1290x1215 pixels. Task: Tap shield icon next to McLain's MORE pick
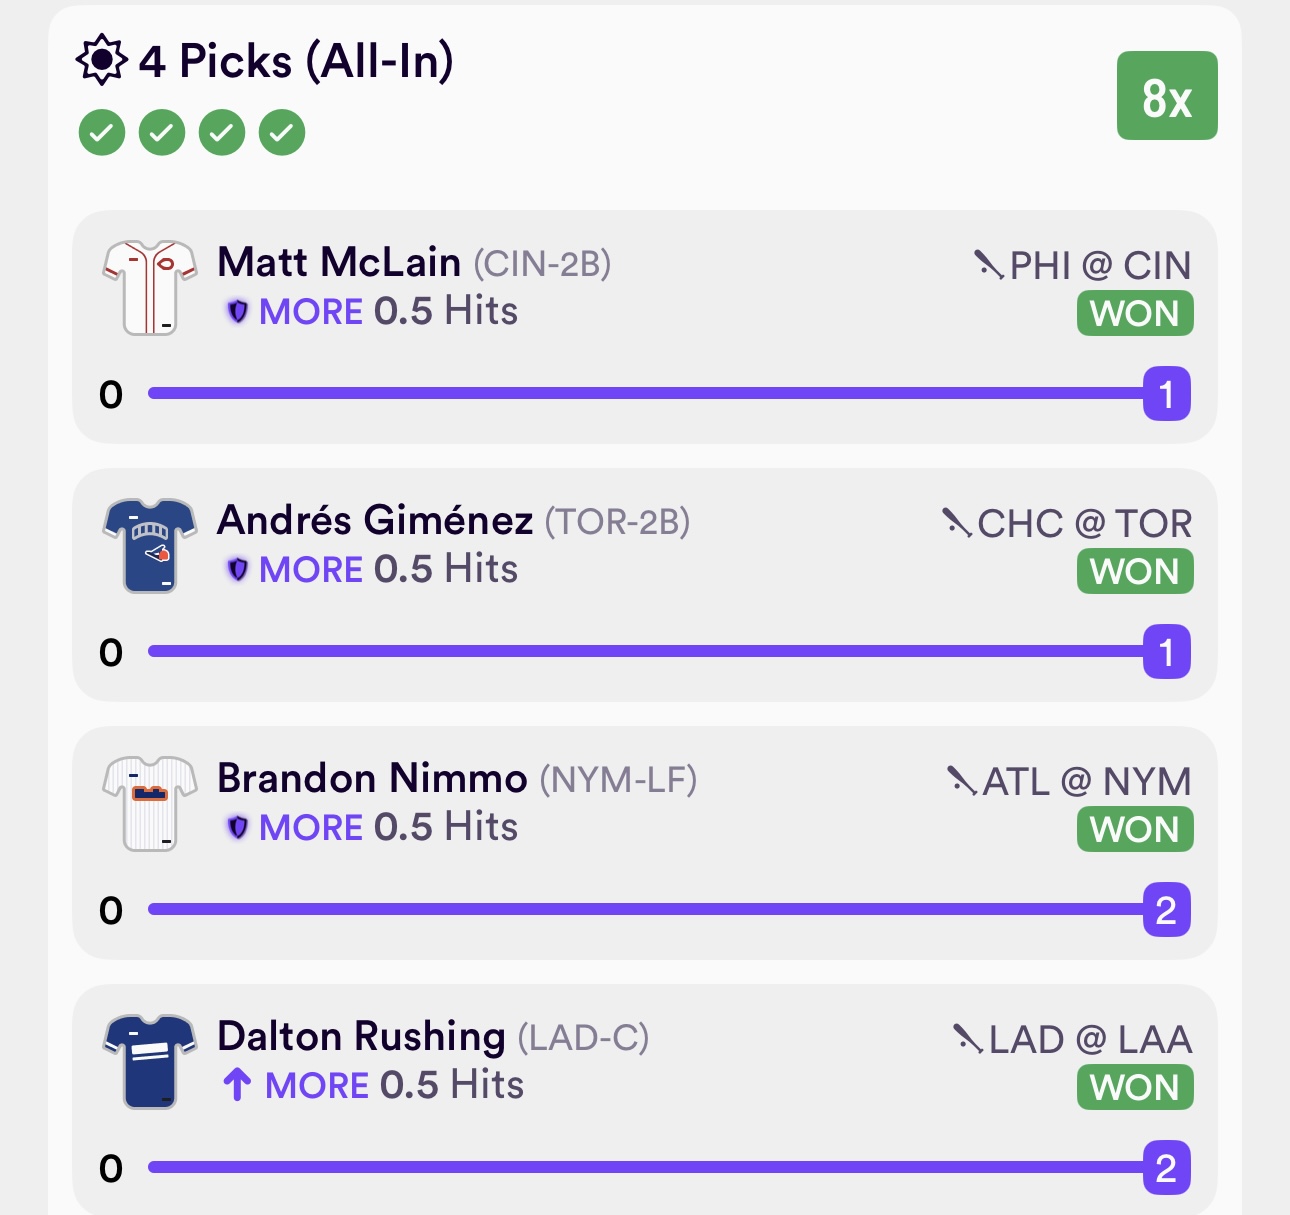pyautogui.click(x=237, y=312)
